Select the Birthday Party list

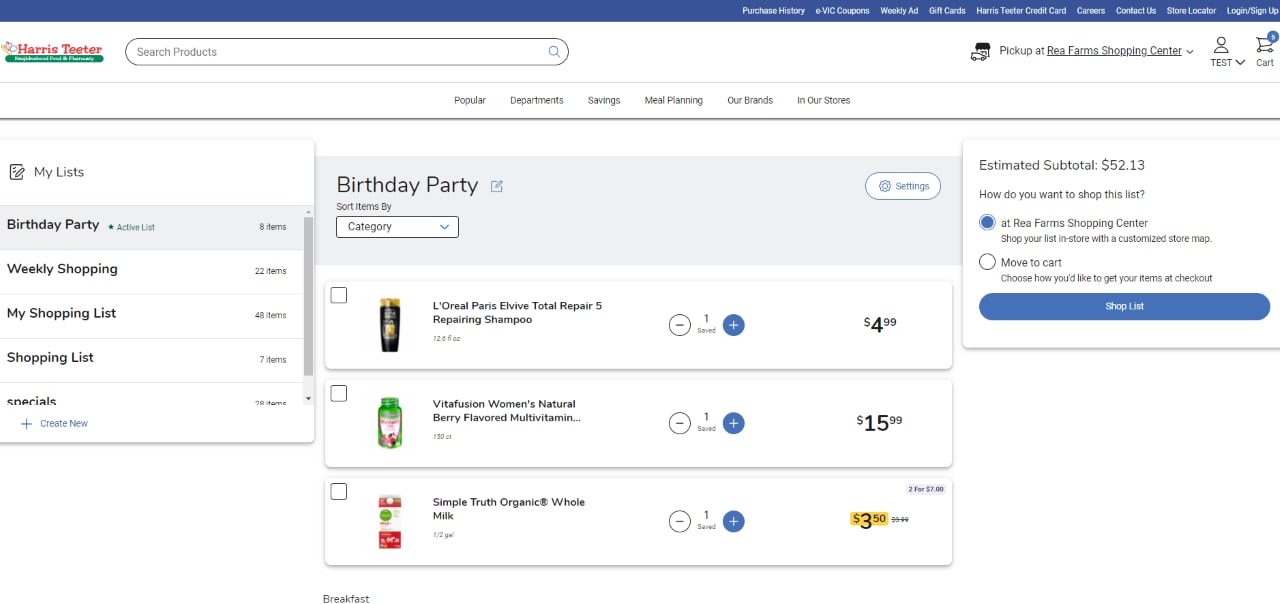pyautogui.click(x=150, y=227)
